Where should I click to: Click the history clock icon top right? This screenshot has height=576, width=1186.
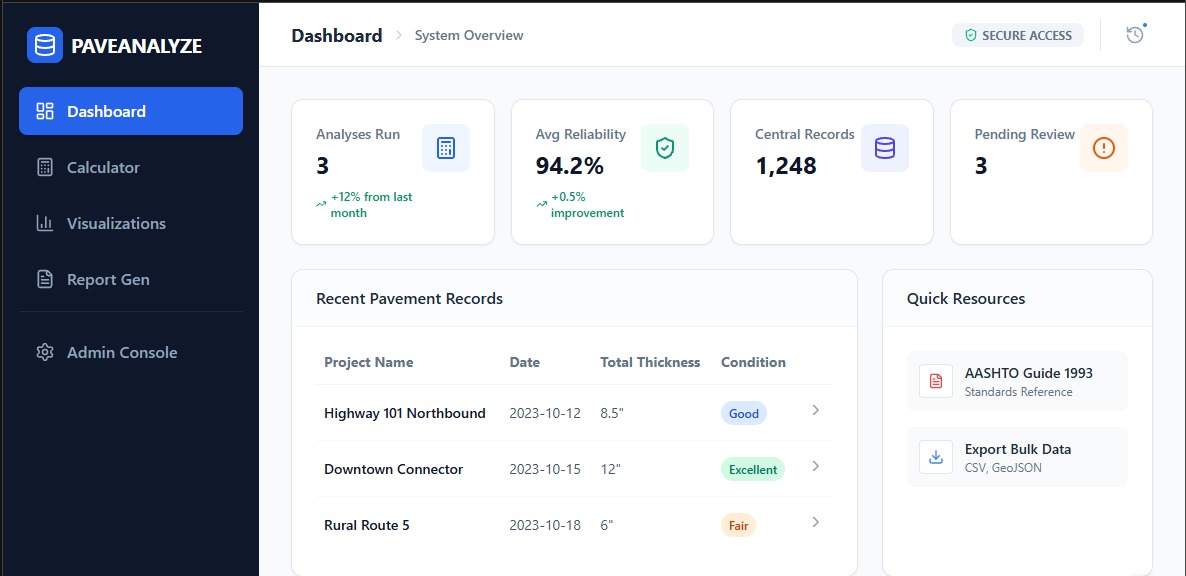point(1134,34)
